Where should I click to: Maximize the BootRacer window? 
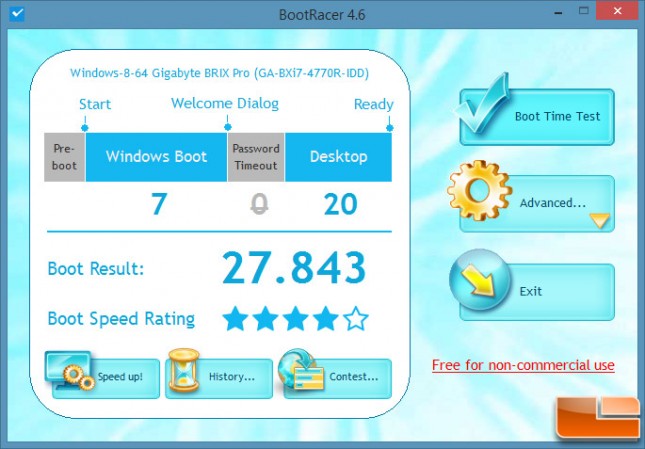pos(583,11)
